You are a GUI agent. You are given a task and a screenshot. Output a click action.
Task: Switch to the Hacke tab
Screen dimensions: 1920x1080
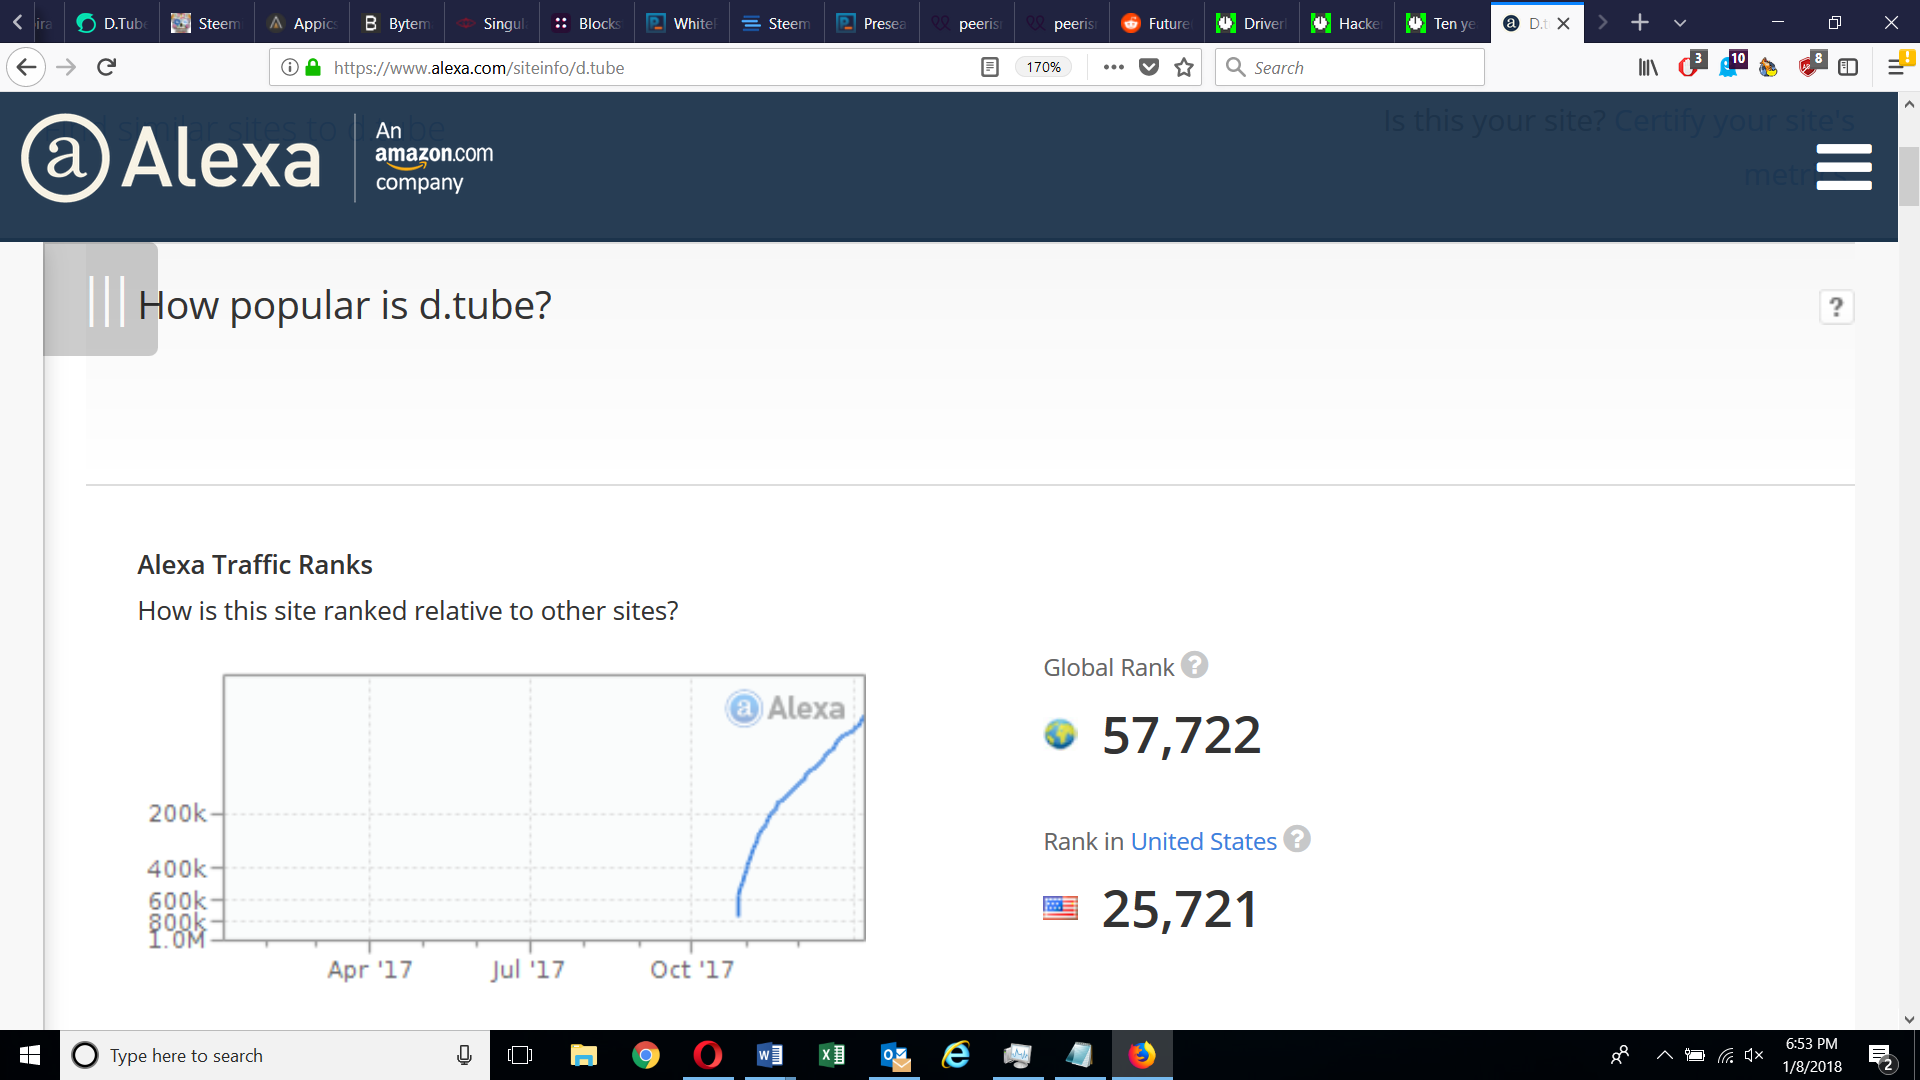point(1347,22)
